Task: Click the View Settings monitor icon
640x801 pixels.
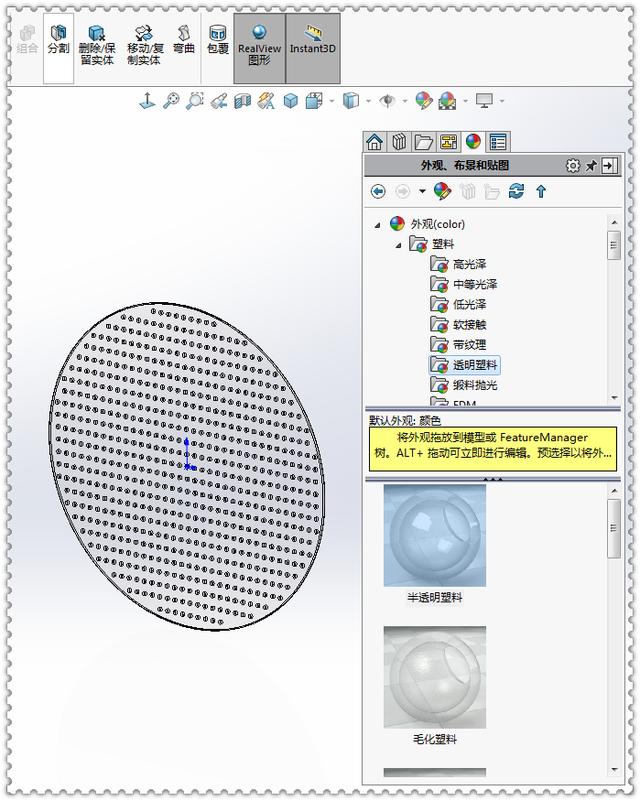Action: click(484, 101)
